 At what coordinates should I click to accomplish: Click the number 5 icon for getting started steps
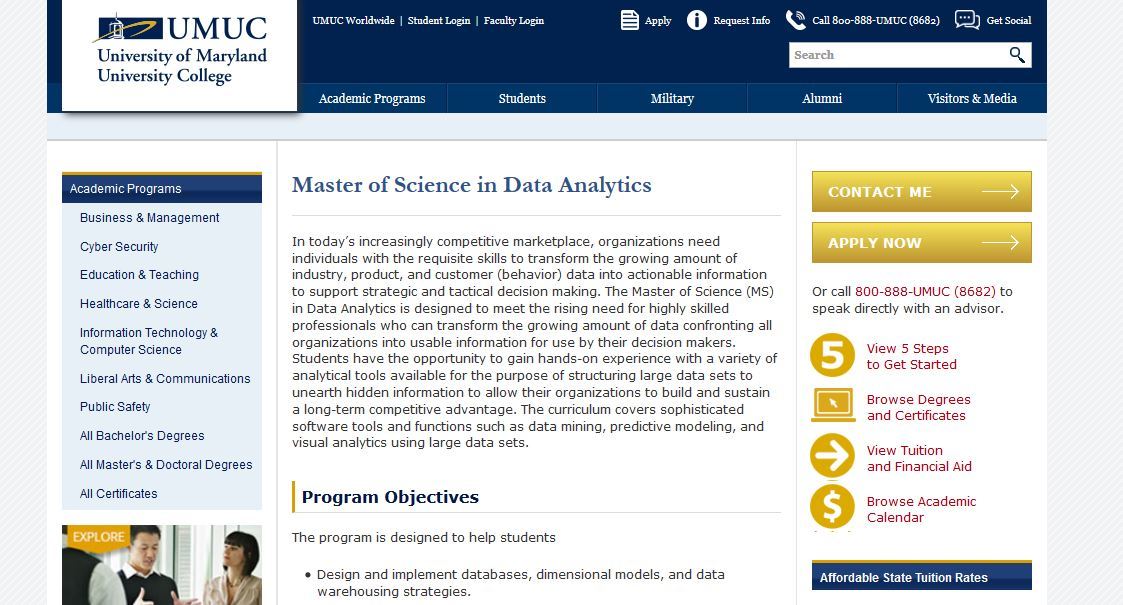831,357
